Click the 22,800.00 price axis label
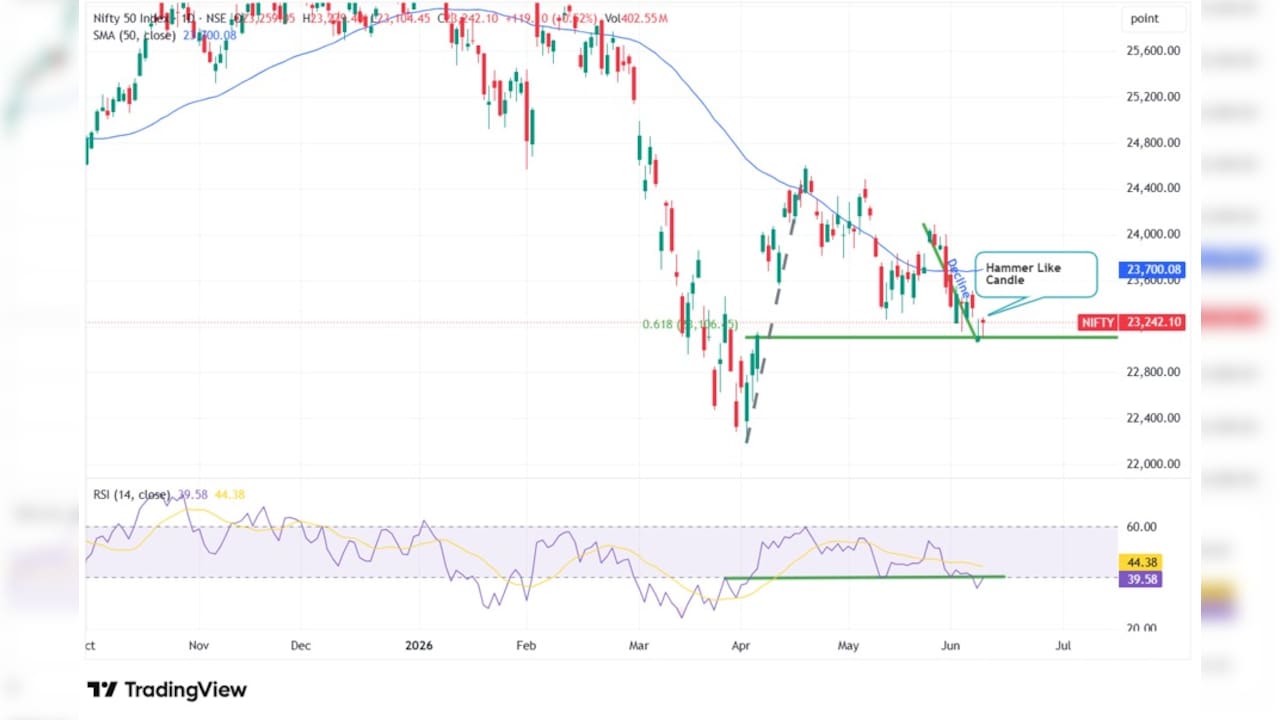1280x720 pixels. click(1154, 372)
